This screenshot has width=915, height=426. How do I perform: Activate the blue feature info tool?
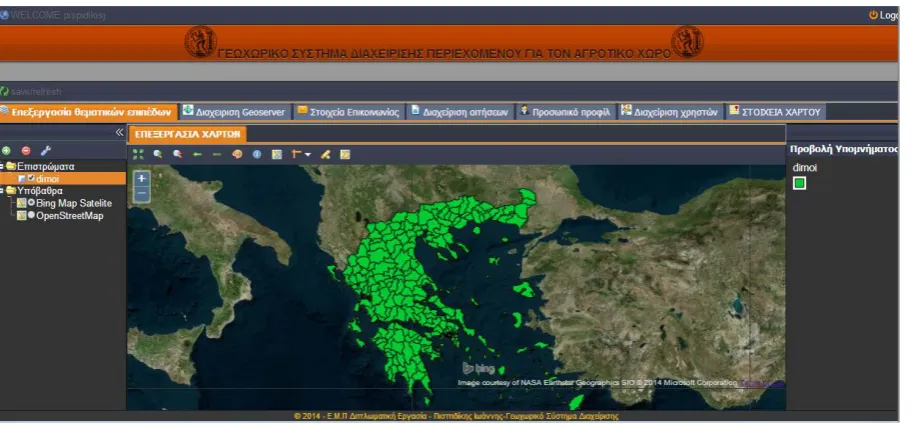[x=257, y=155]
